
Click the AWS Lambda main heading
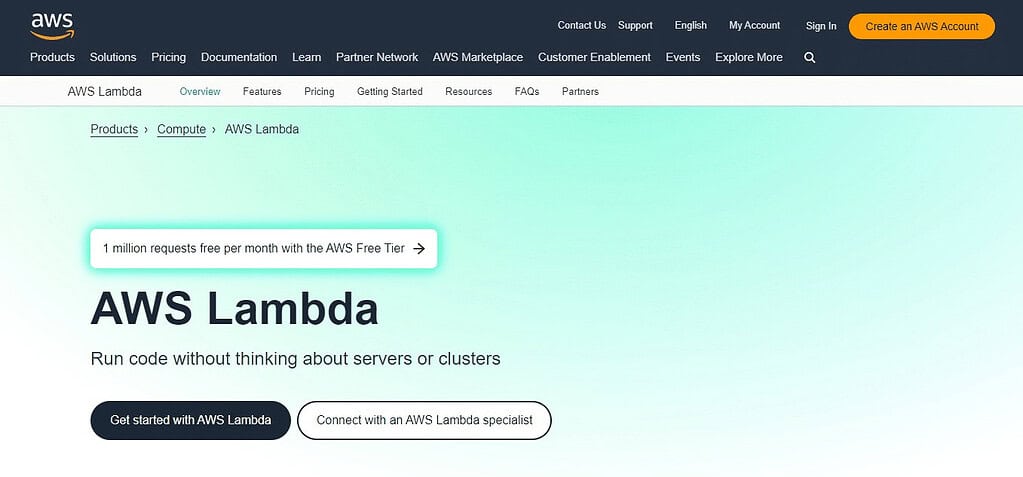[x=234, y=309]
